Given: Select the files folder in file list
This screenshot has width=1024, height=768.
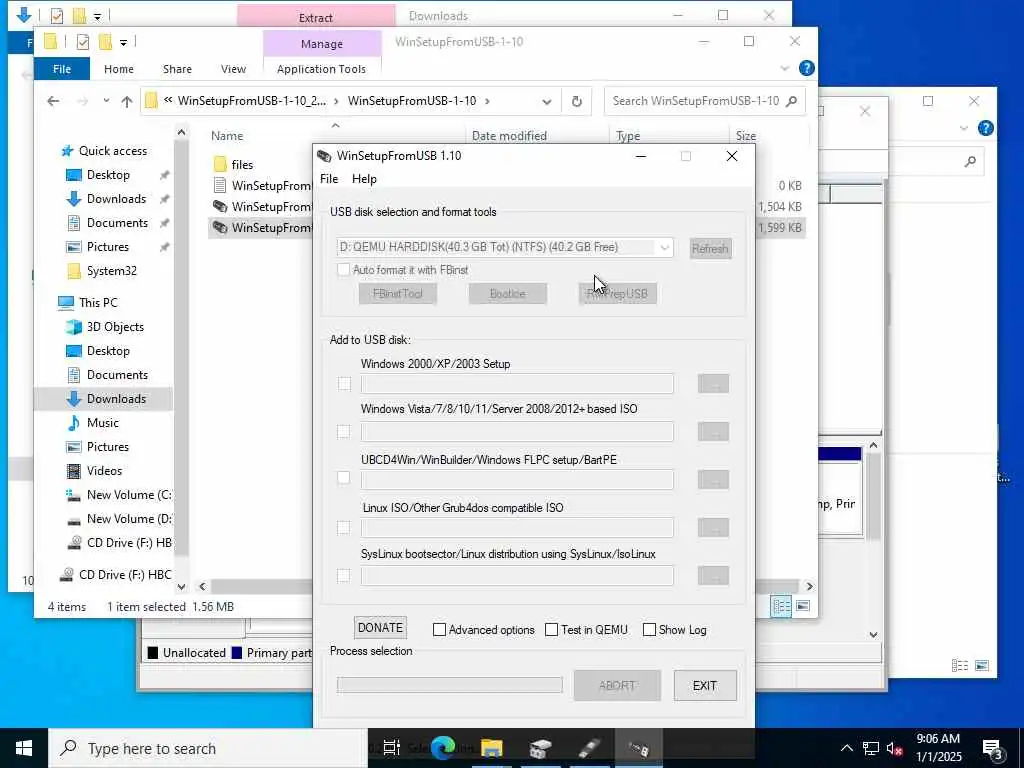Looking at the screenshot, I should coord(242,165).
